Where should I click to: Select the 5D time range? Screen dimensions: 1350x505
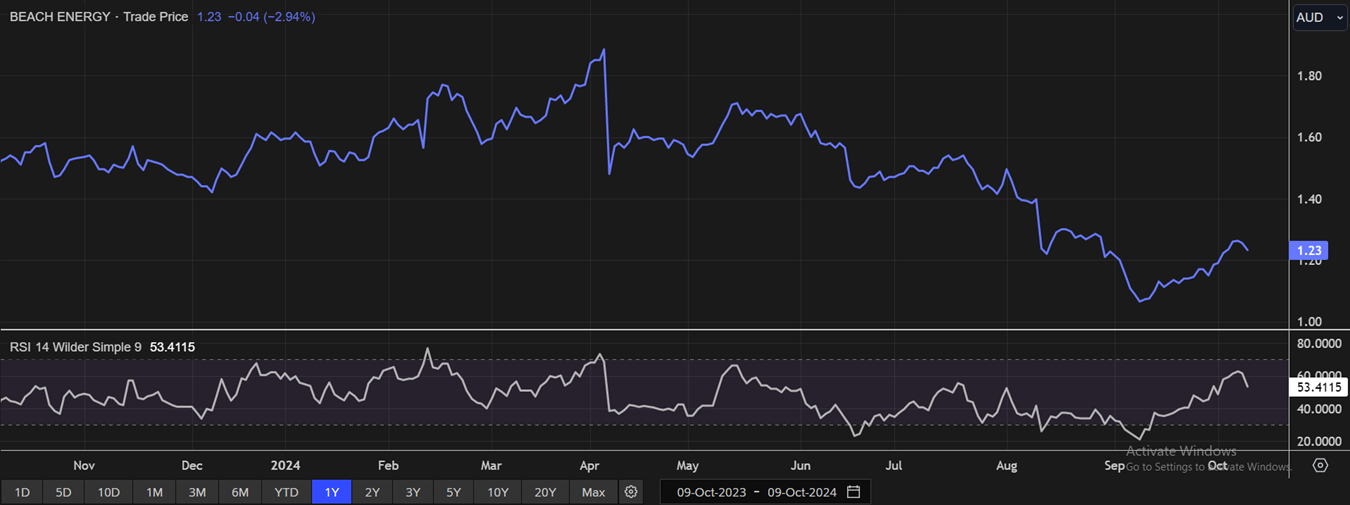[x=64, y=492]
